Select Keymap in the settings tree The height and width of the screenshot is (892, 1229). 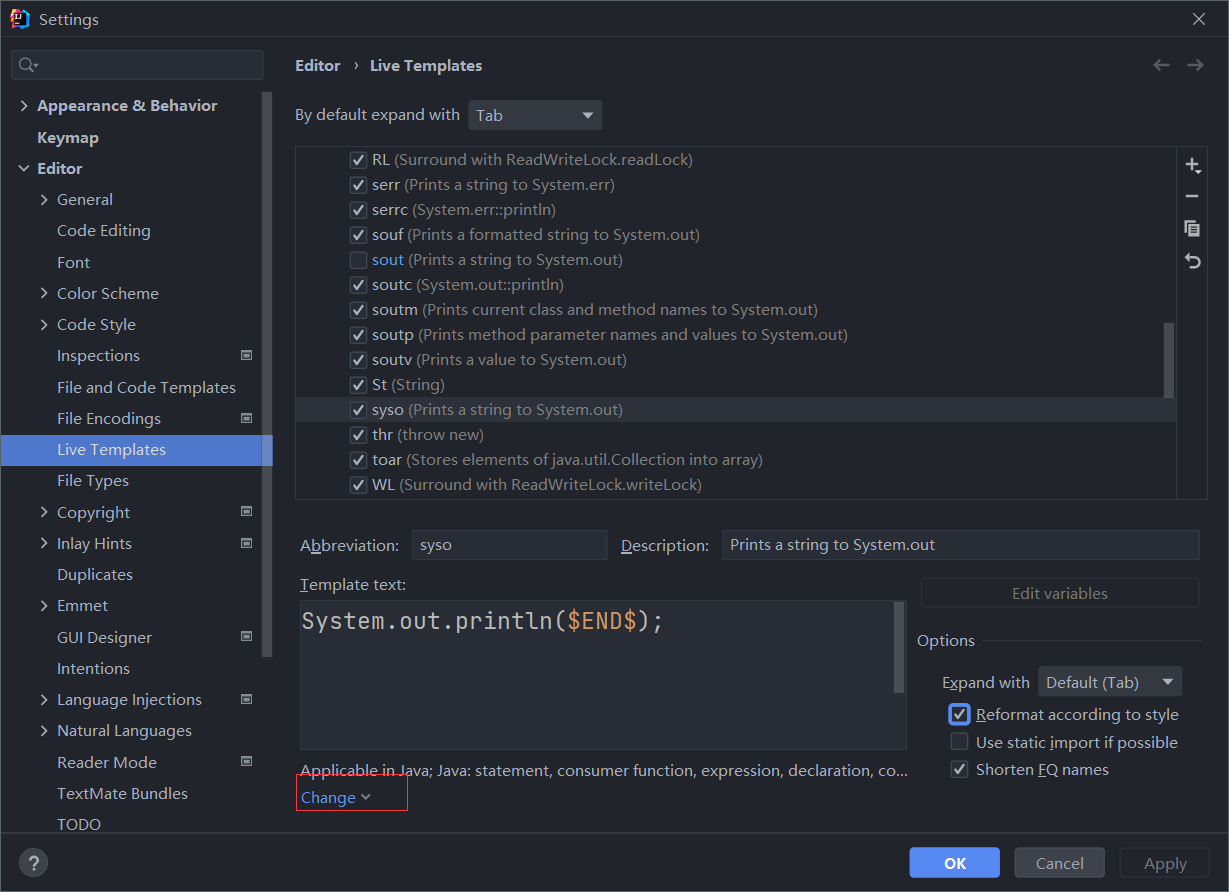68,138
